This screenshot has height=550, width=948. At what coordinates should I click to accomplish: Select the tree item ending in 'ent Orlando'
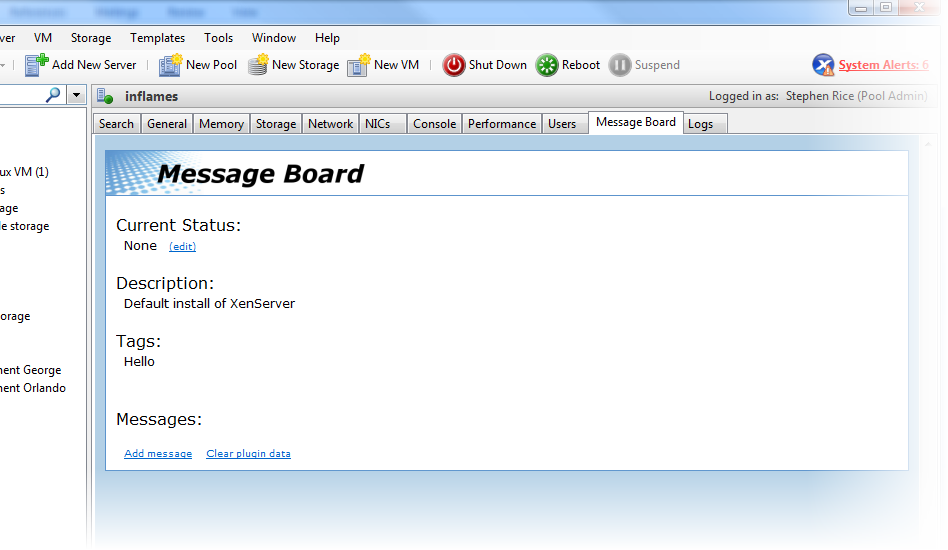tap(33, 388)
